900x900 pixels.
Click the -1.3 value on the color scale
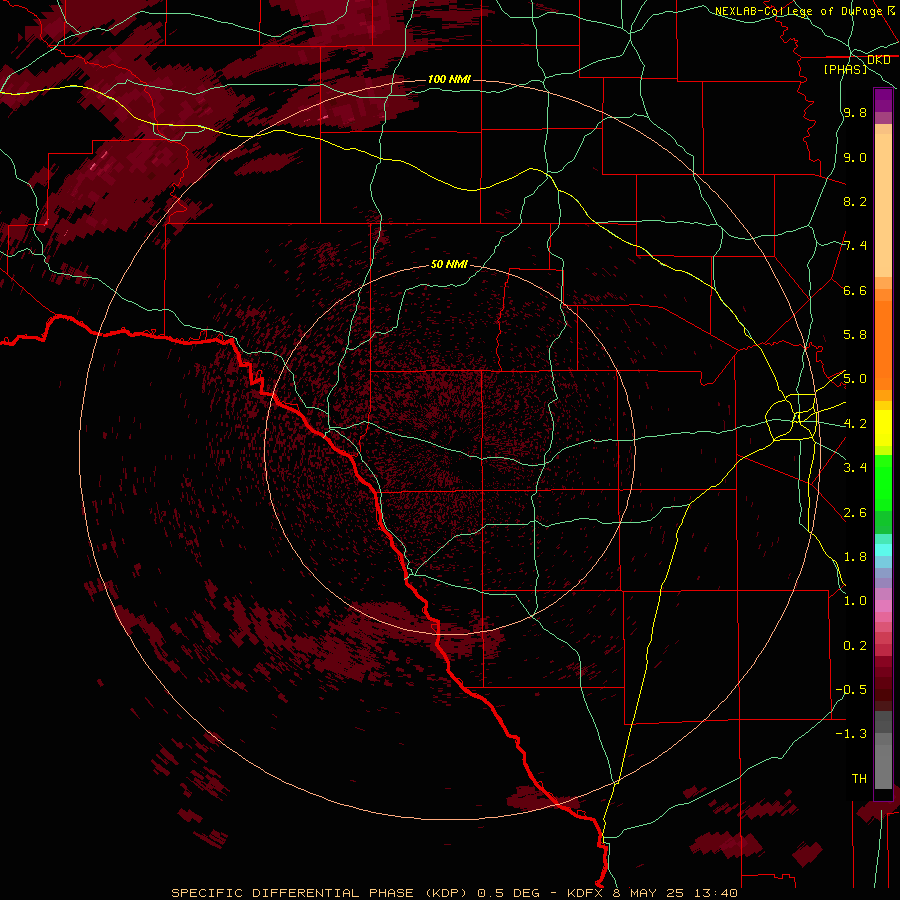point(851,734)
